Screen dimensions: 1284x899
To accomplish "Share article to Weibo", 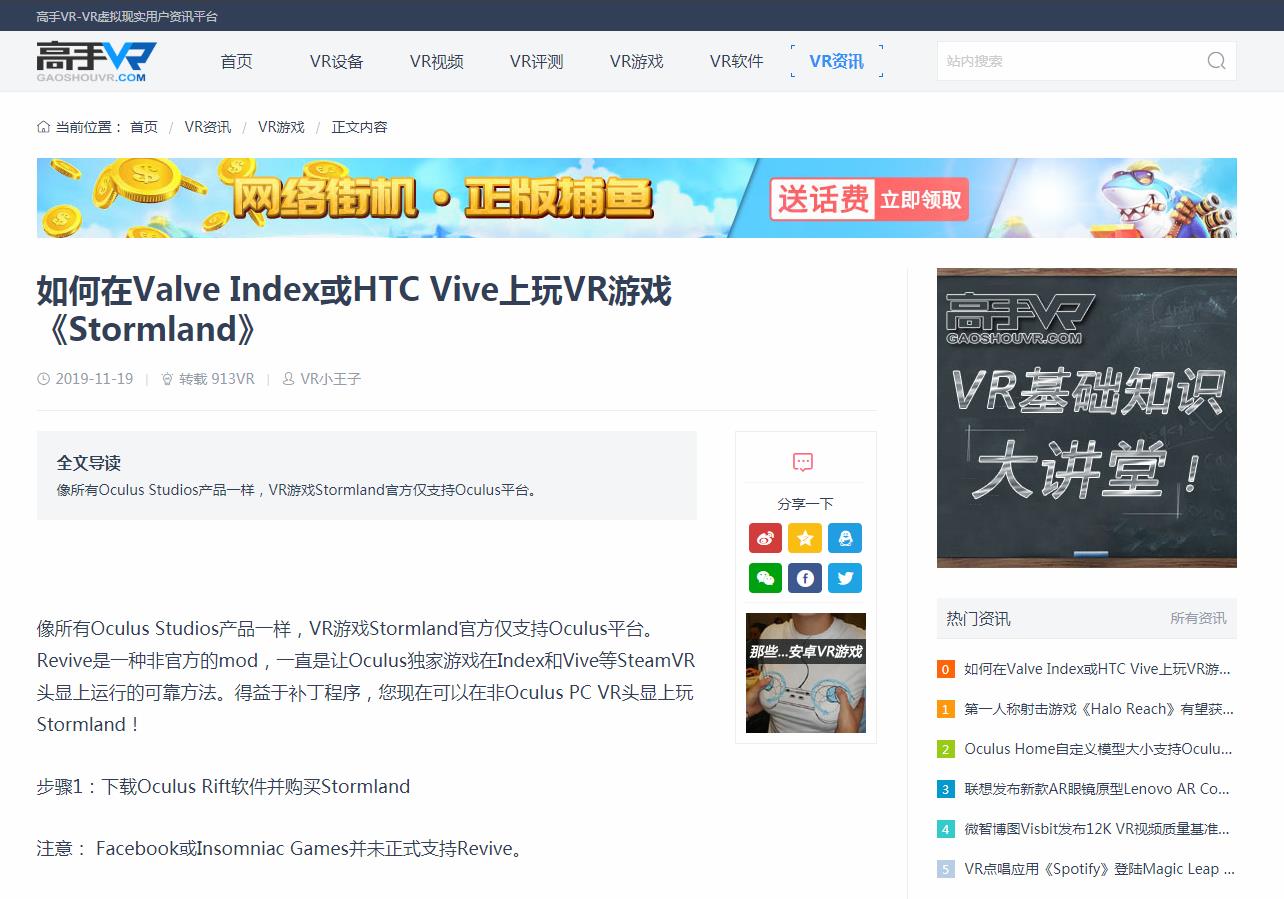I will click(765, 538).
